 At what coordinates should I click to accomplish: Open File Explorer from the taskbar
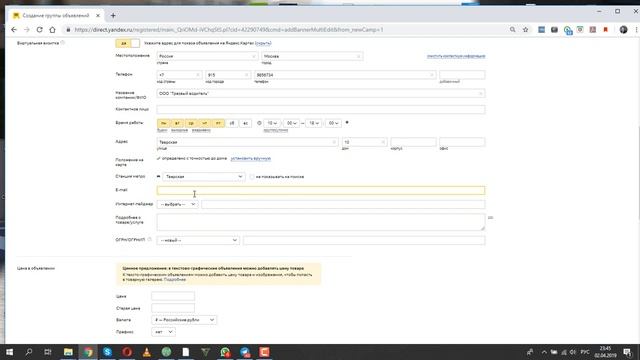[68, 352]
